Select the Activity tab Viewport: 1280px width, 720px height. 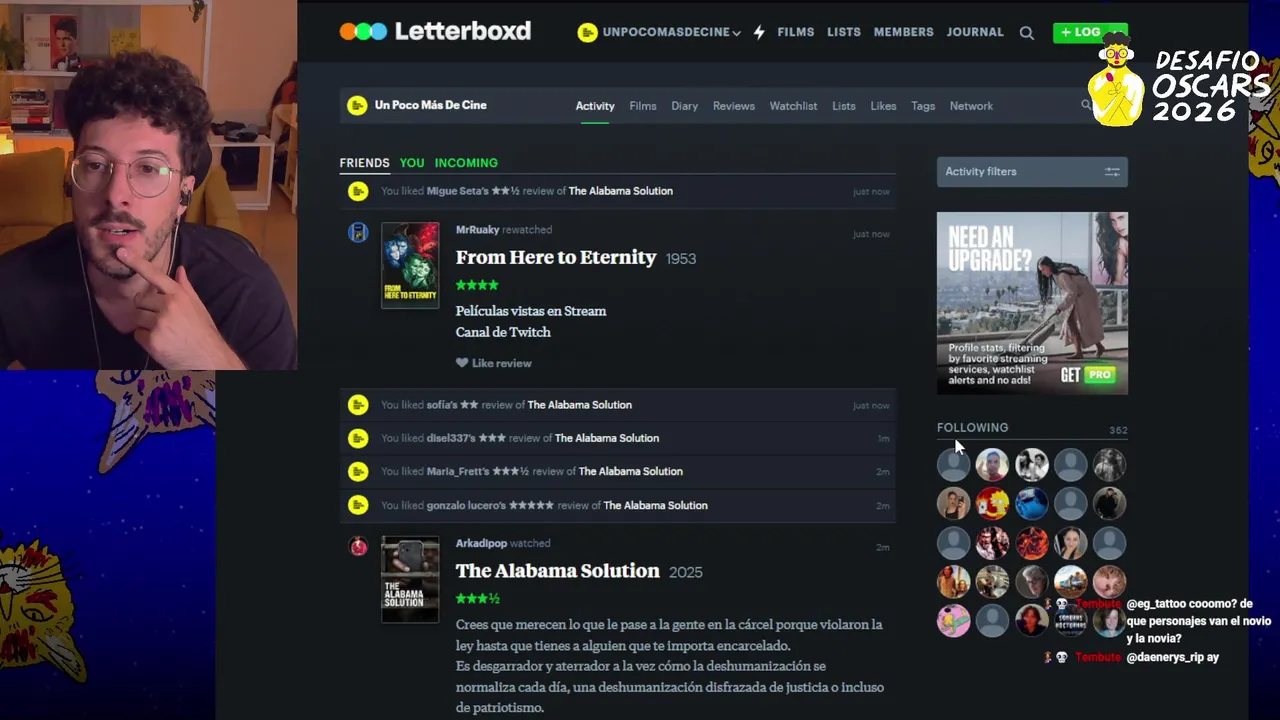coord(595,106)
